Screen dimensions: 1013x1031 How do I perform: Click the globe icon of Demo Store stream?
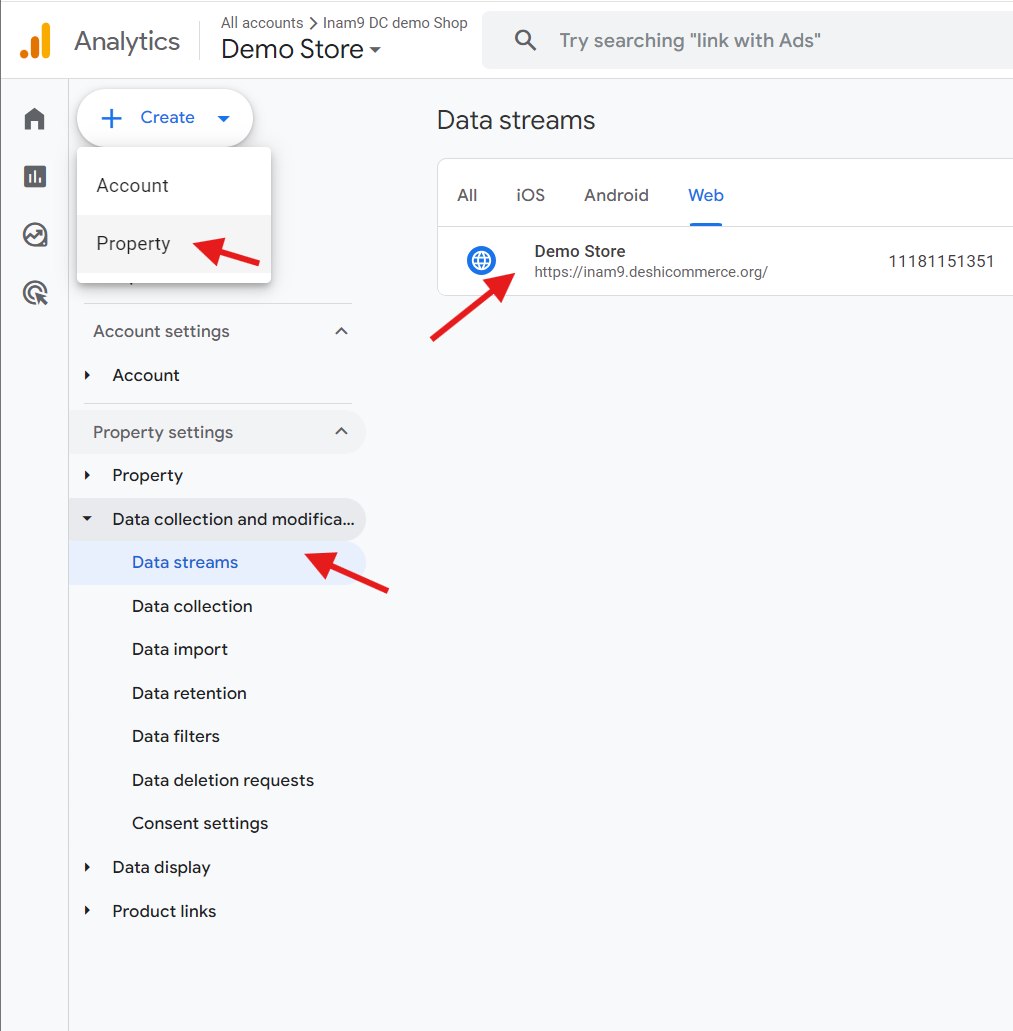481,260
